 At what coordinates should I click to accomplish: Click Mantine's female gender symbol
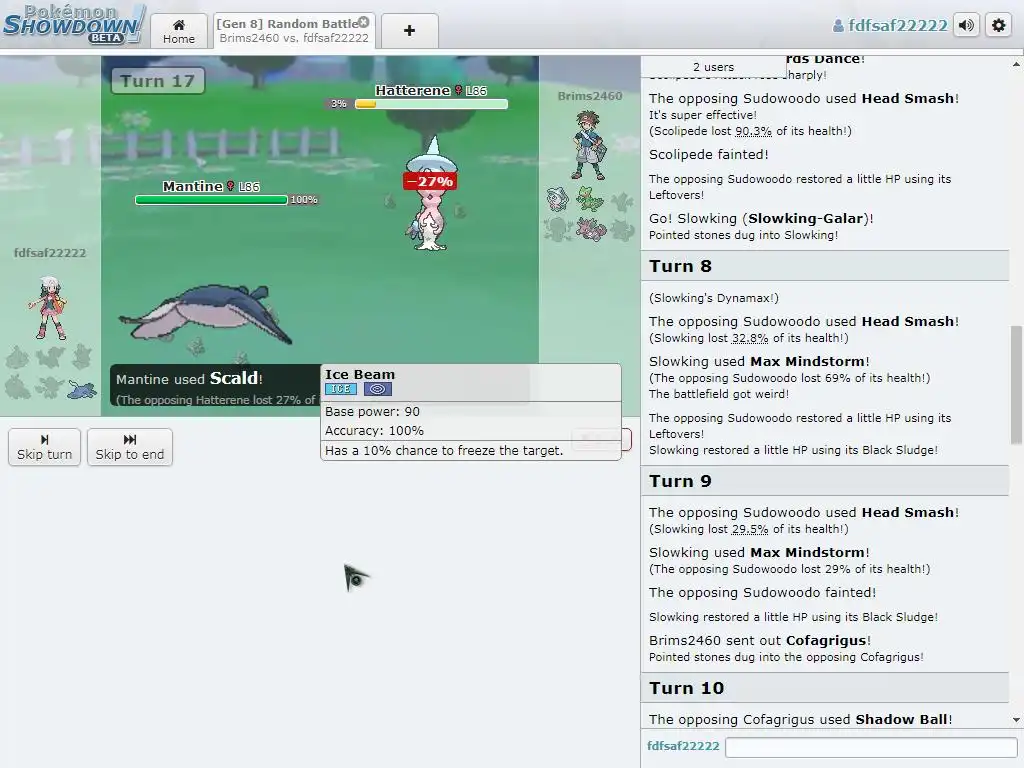click(x=230, y=186)
